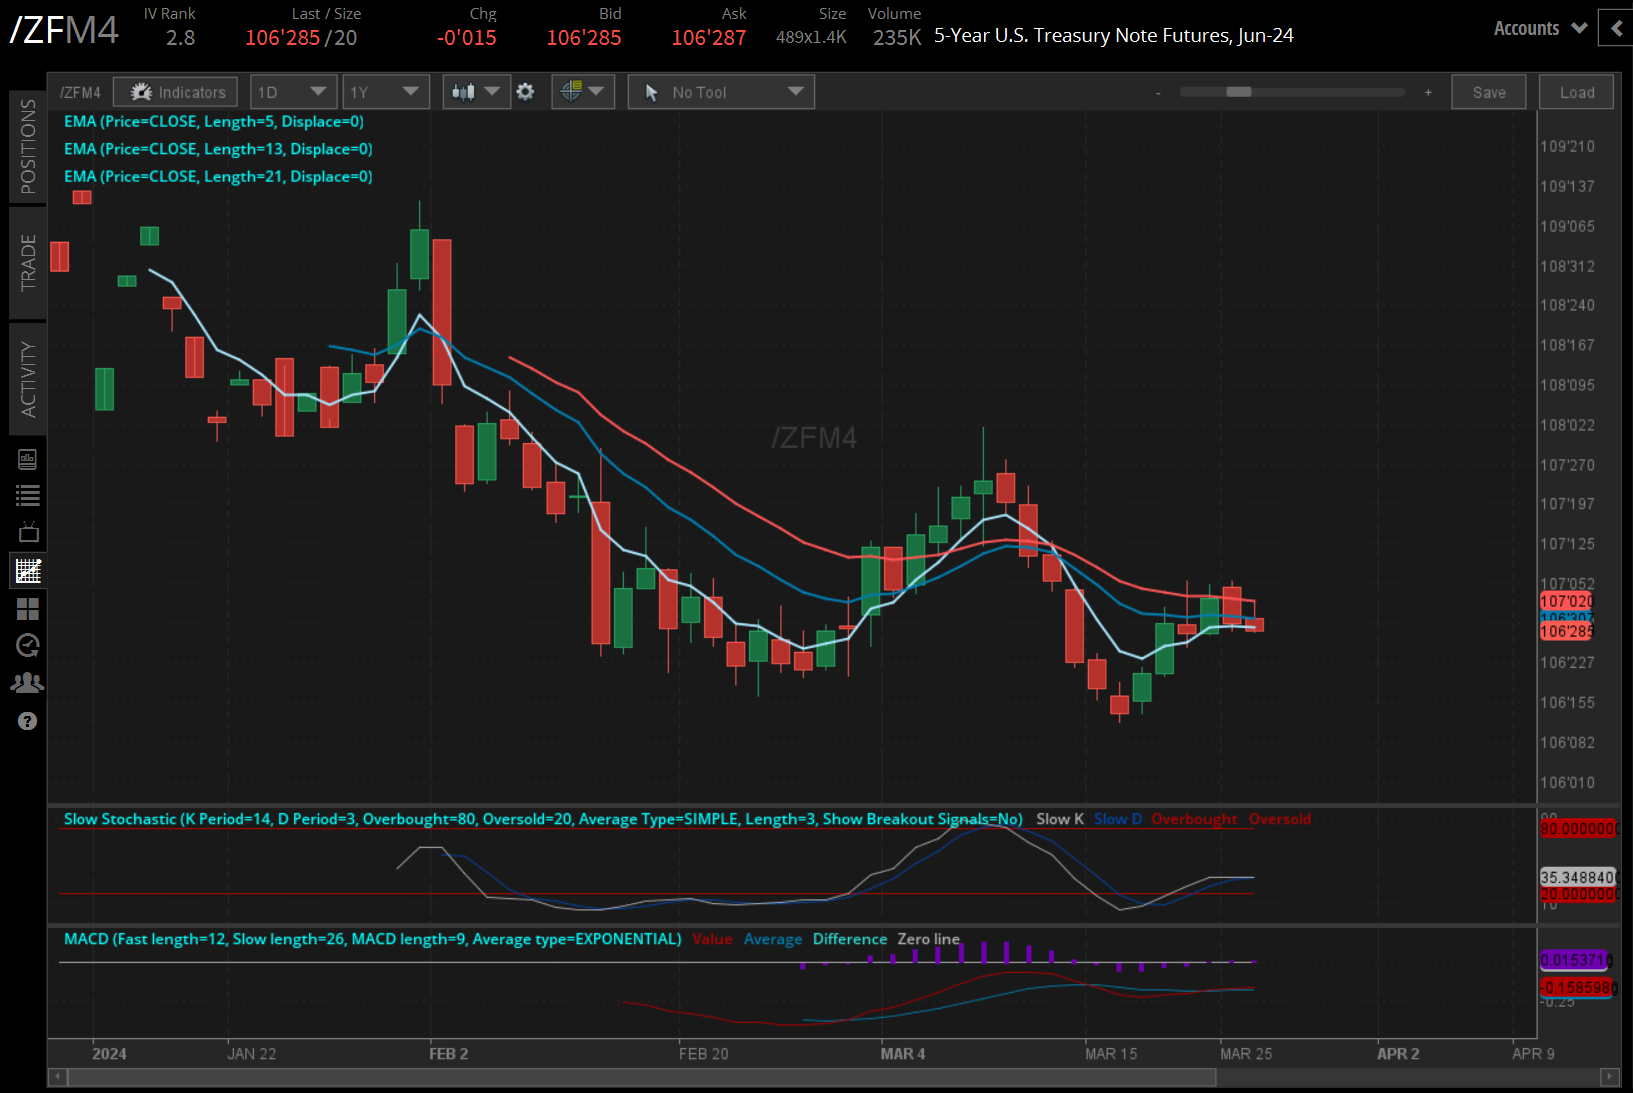Click the Slow D legend label

[1118, 819]
